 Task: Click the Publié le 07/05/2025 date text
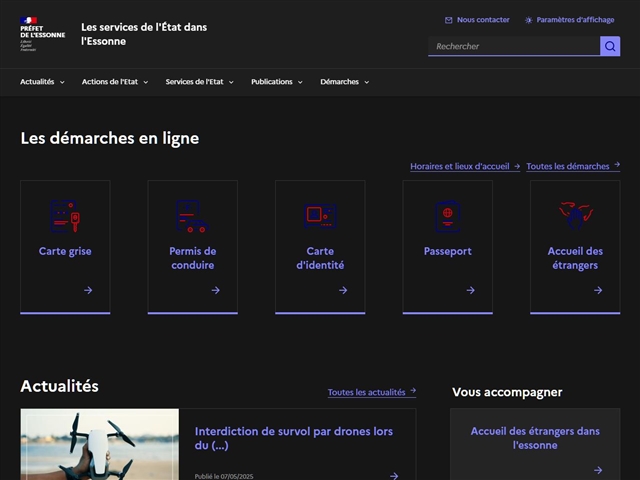pos(224,476)
